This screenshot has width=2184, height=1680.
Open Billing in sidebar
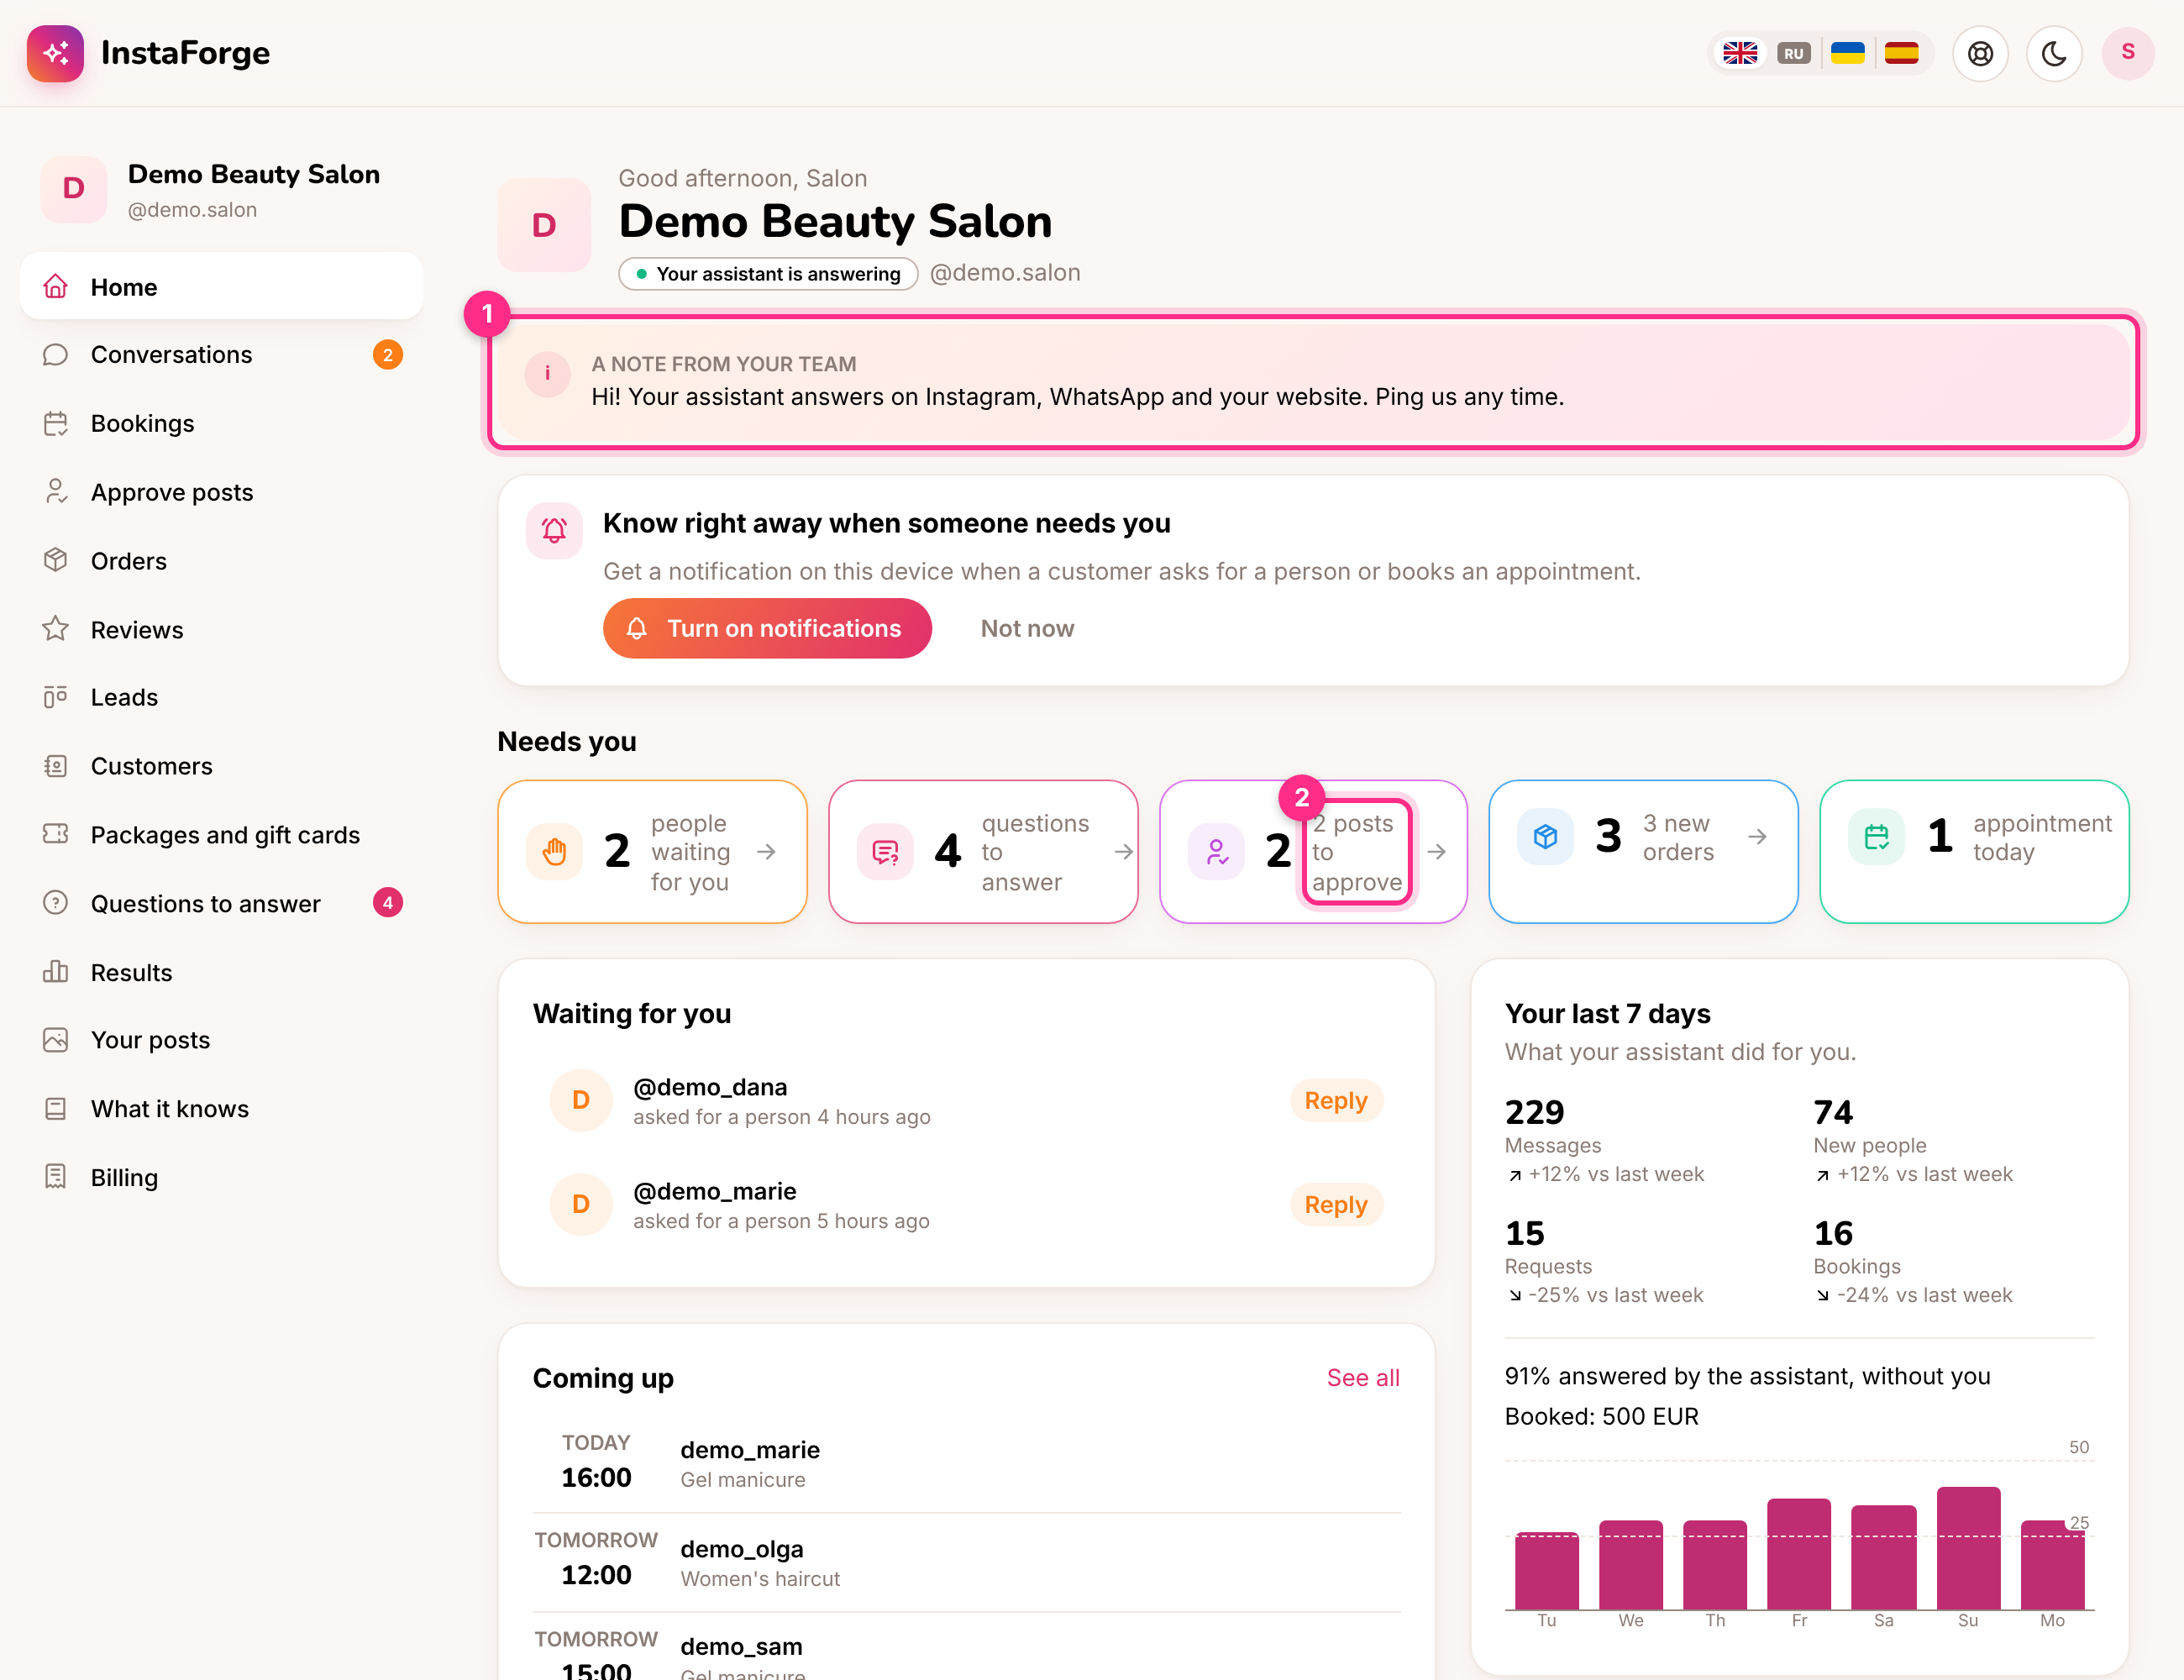(221, 1178)
